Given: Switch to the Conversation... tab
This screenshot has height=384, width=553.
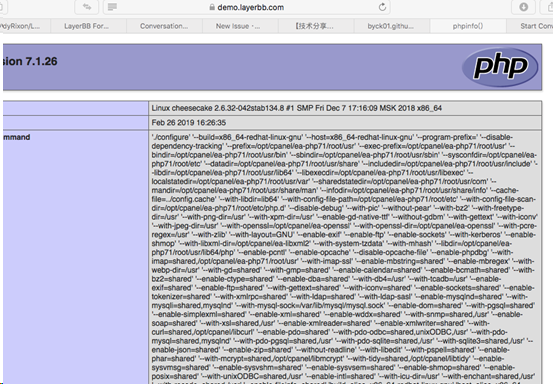Looking at the screenshot, I should coord(164,26).
